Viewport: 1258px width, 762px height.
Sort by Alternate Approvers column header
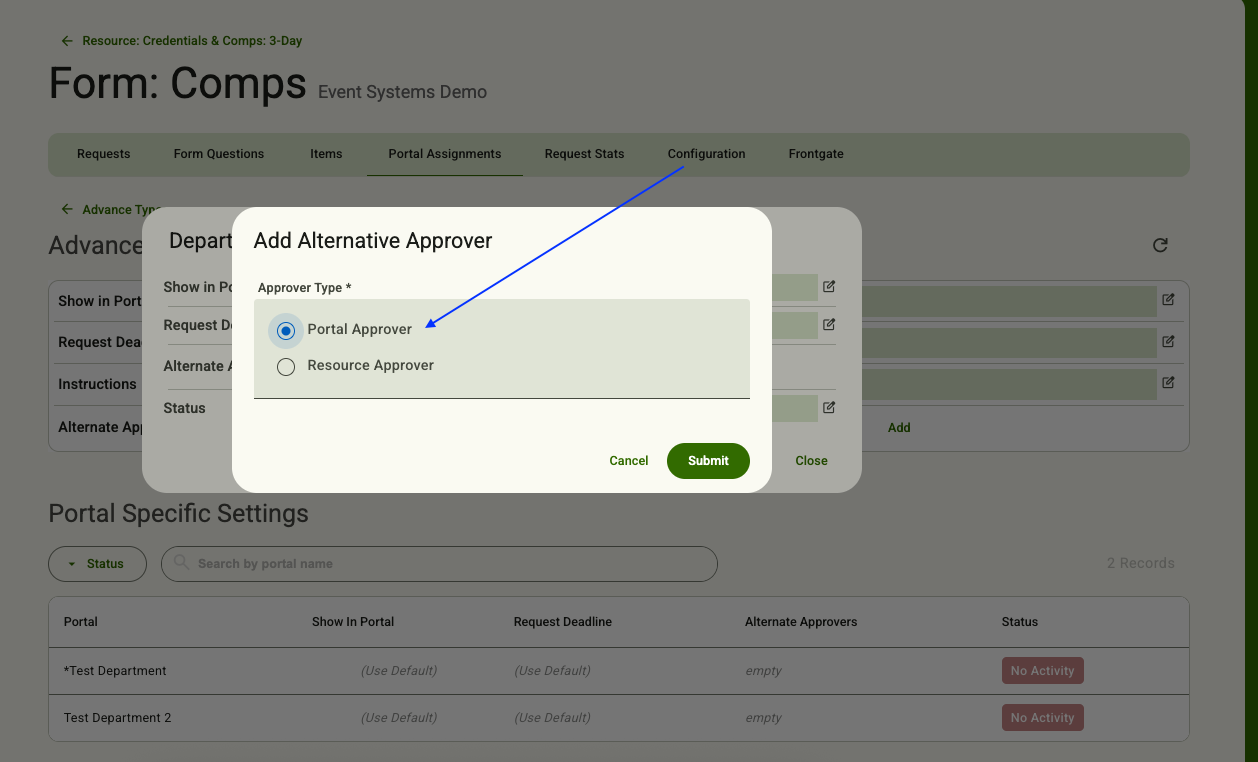coord(801,622)
